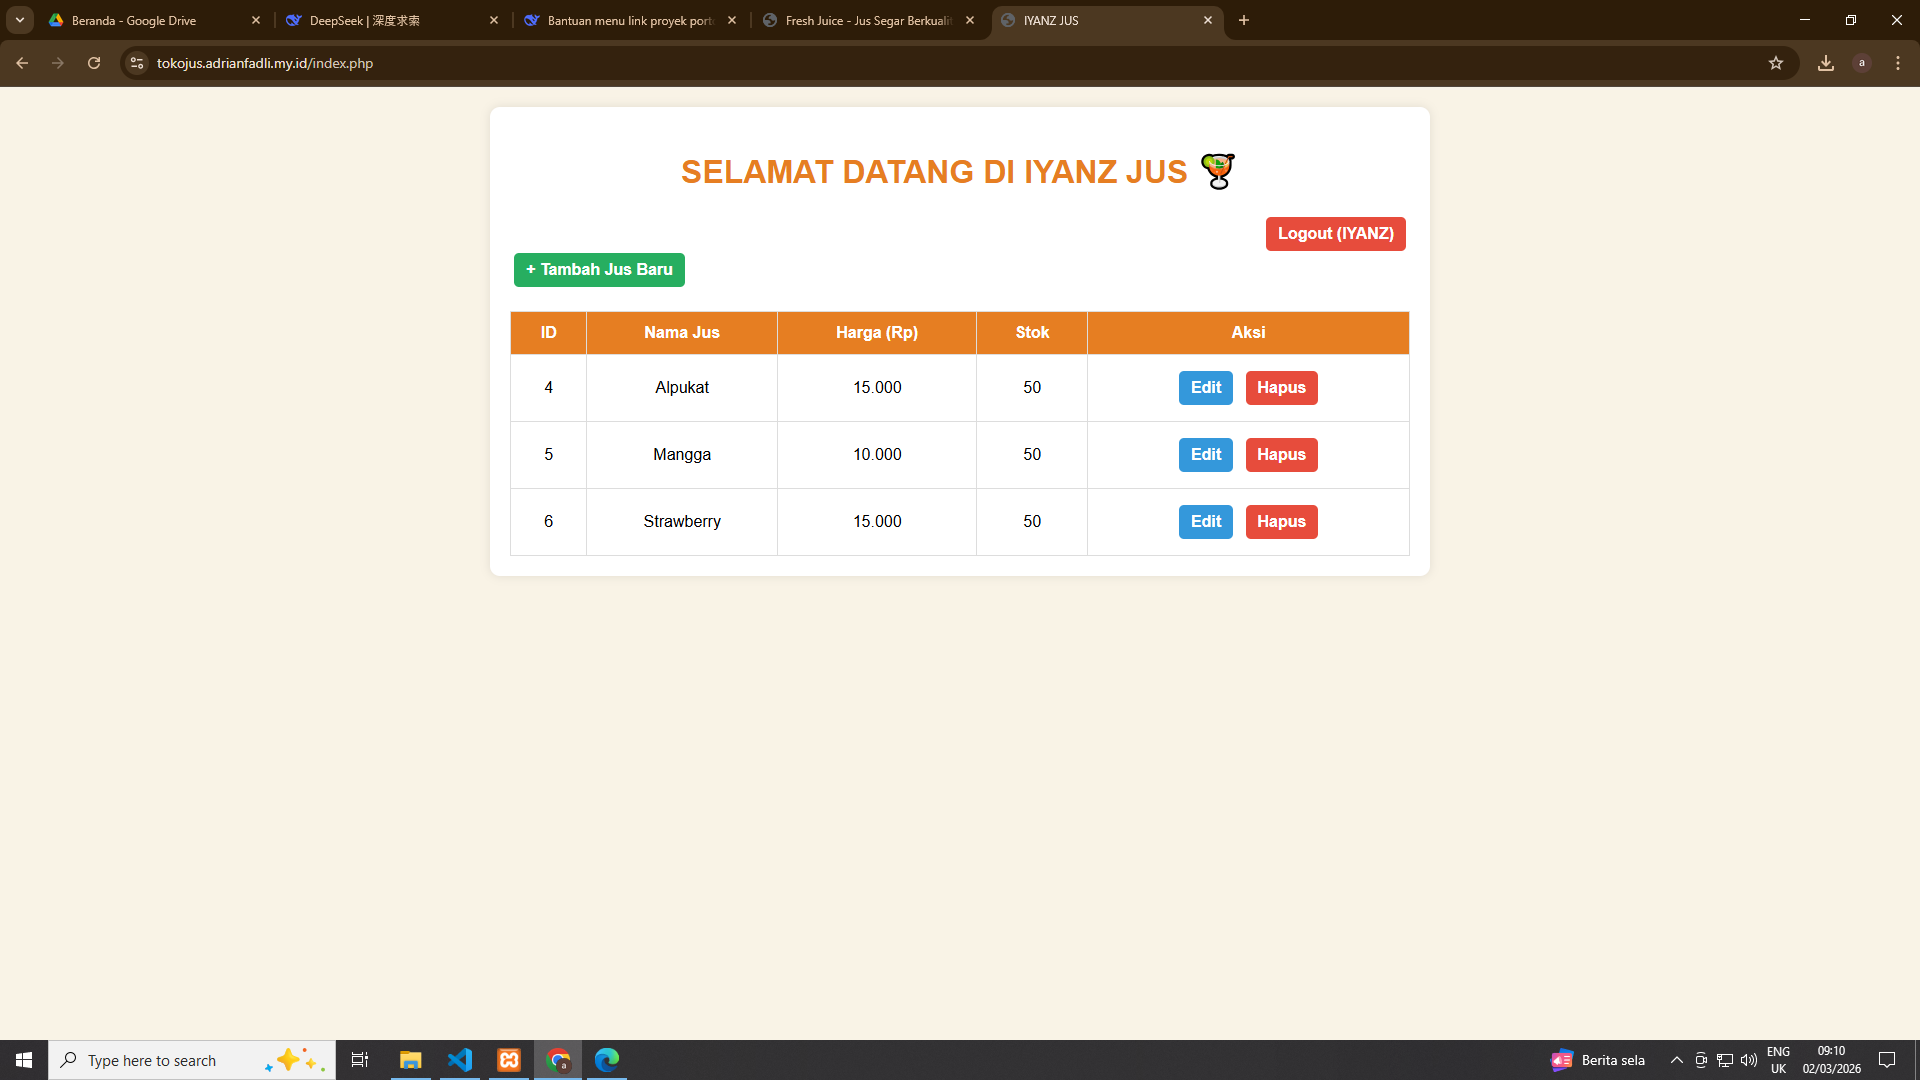Open Chrome three-dot menu
The height and width of the screenshot is (1080, 1920).
click(x=1898, y=63)
